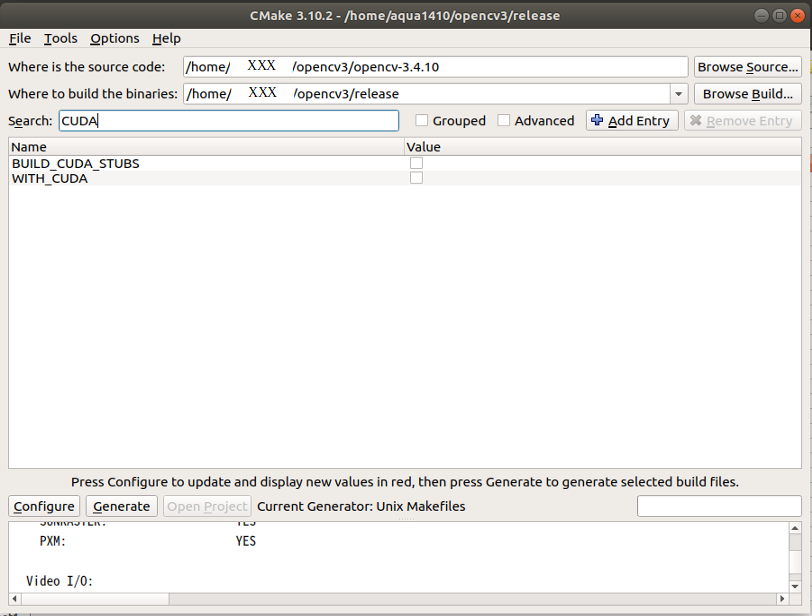Screen dimensions: 812x616
Task: Toggle the BUILD_CUDA_STUBS checkbox
Action: pyautogui.click(x=416, y=163)
